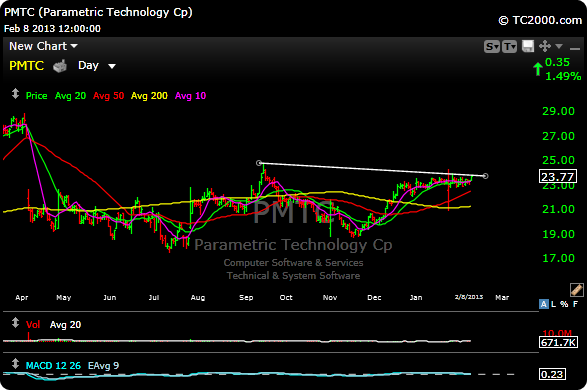Click the 23.77 current price box

558,177
